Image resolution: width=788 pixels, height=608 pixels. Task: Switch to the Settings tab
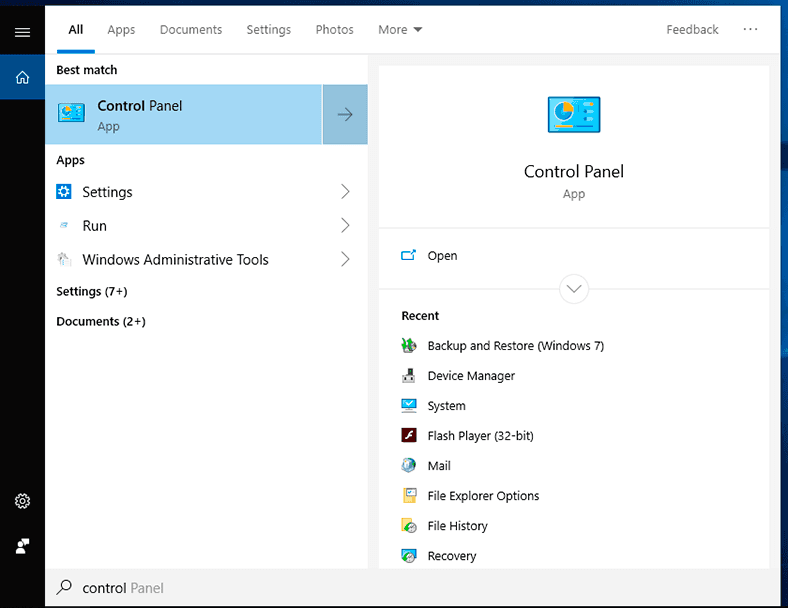pos(269,30)
